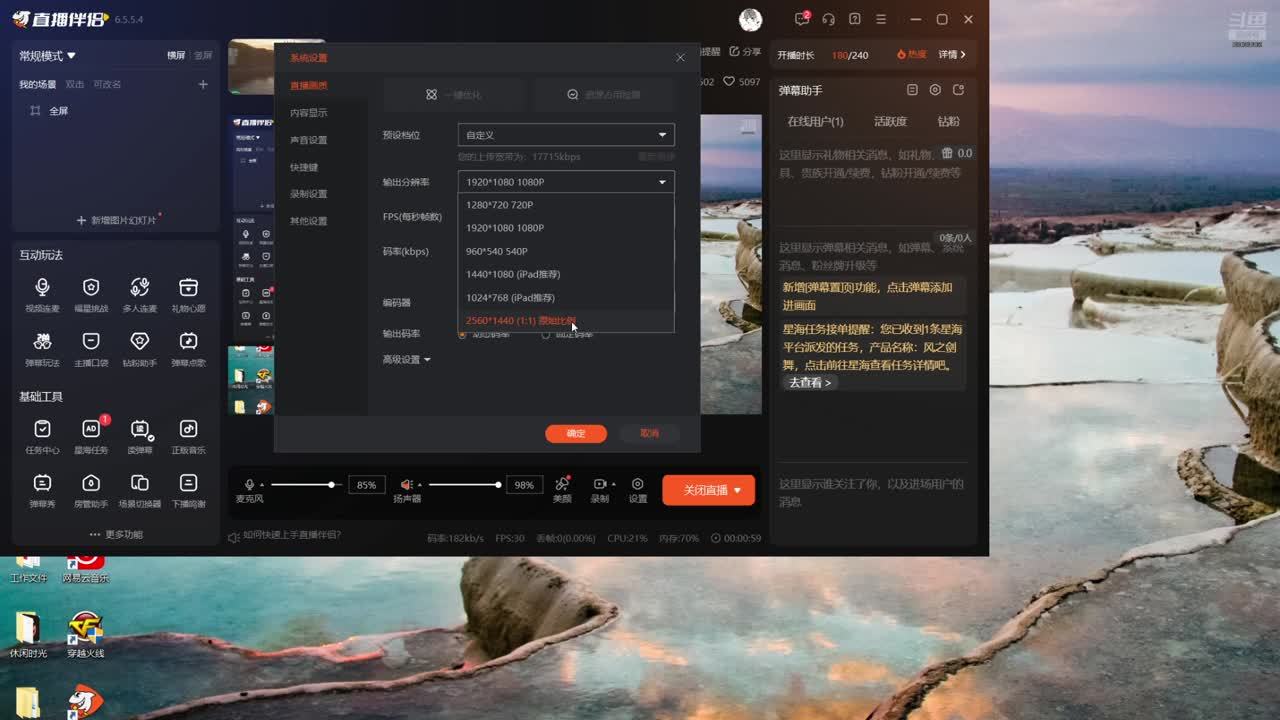
Task: Open the 礼物心愿 gift wish tool
Action: coord(188,294)
